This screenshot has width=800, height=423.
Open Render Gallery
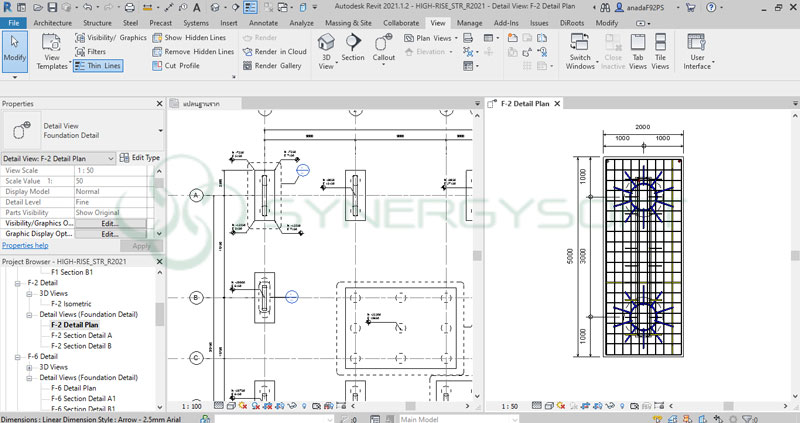coord(271,65)
